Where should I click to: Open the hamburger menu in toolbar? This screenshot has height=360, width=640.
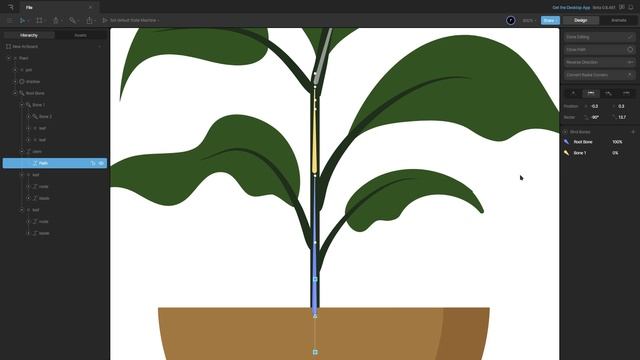pyautogui.click(x=10, y=20)
